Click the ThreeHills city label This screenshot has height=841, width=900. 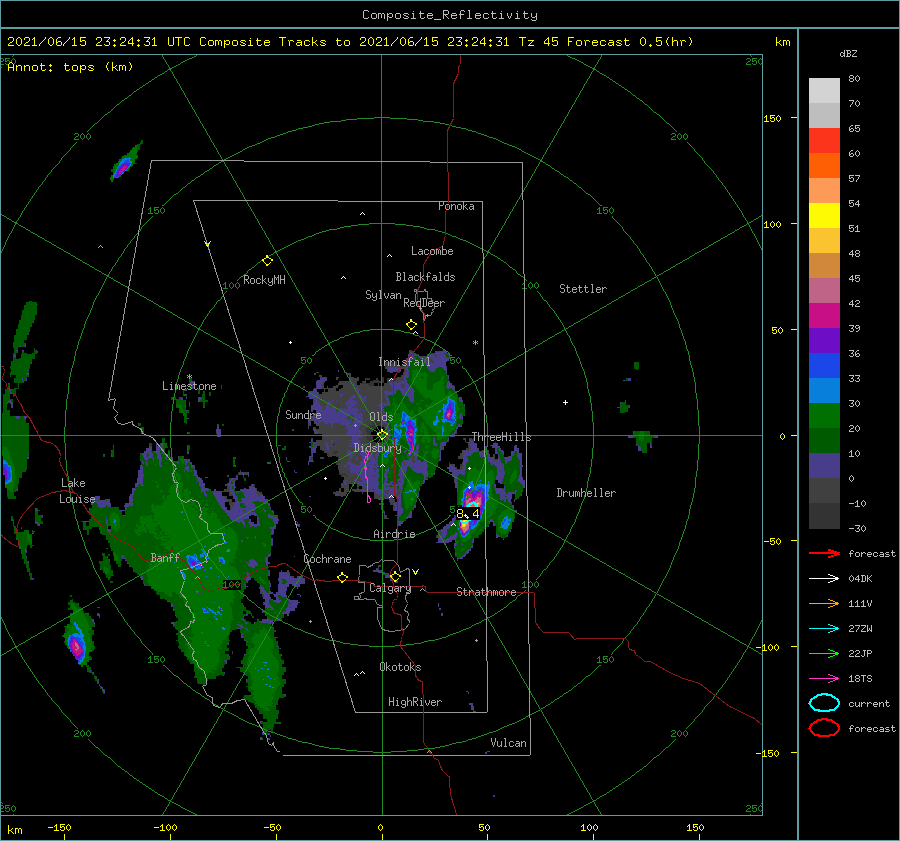coord(502,437)
